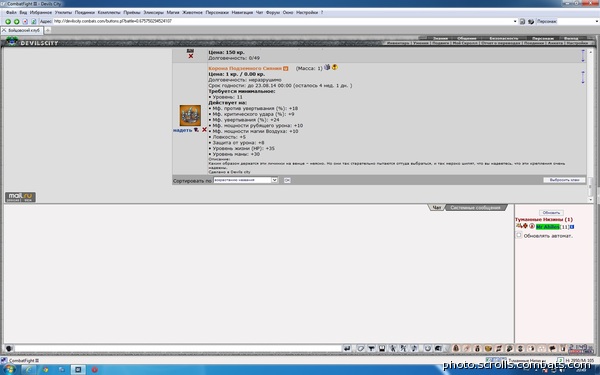The height and width of the screenshot is (375, 600).
Task: Click the crown item thumbnail image
Action: click(190, 115)
